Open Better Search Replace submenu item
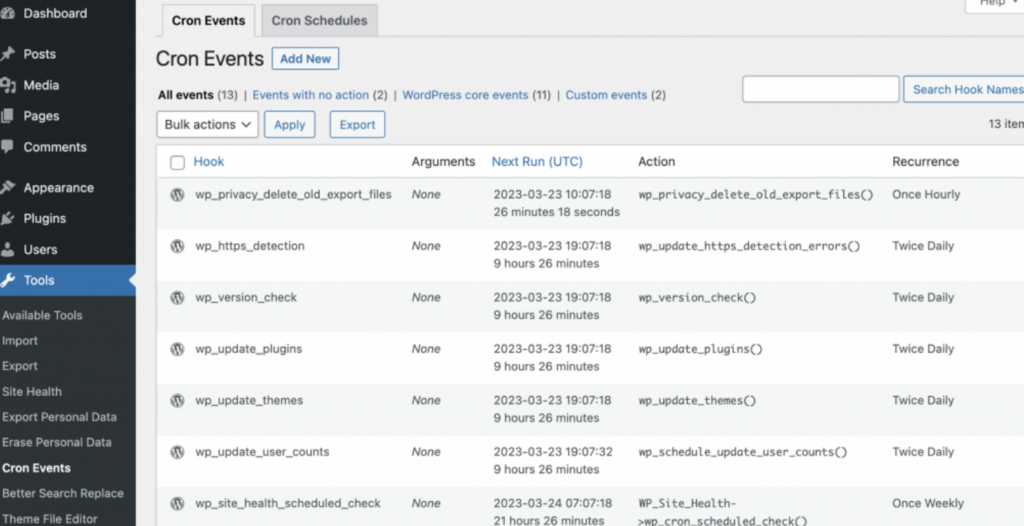 [x=63, y=493]
